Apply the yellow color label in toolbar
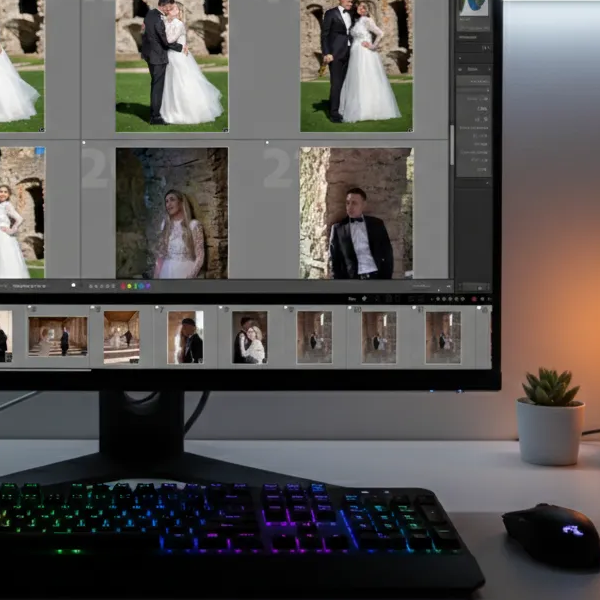 pos(129,285)
